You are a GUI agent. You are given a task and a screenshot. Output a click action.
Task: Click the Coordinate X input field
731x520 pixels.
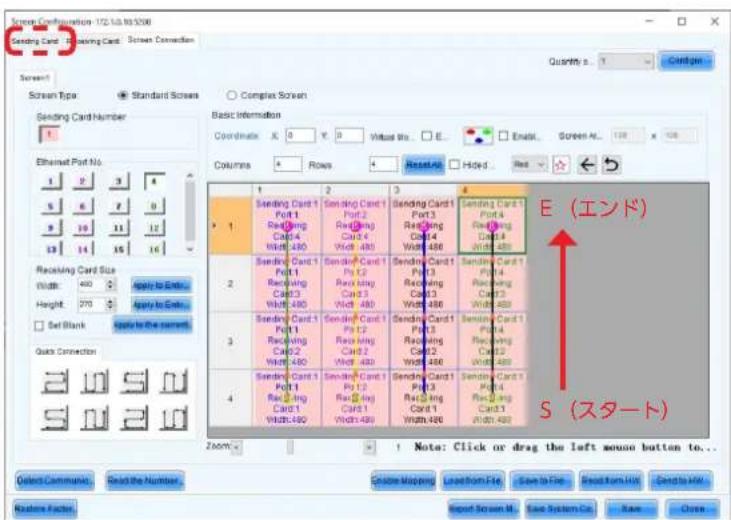301,136
